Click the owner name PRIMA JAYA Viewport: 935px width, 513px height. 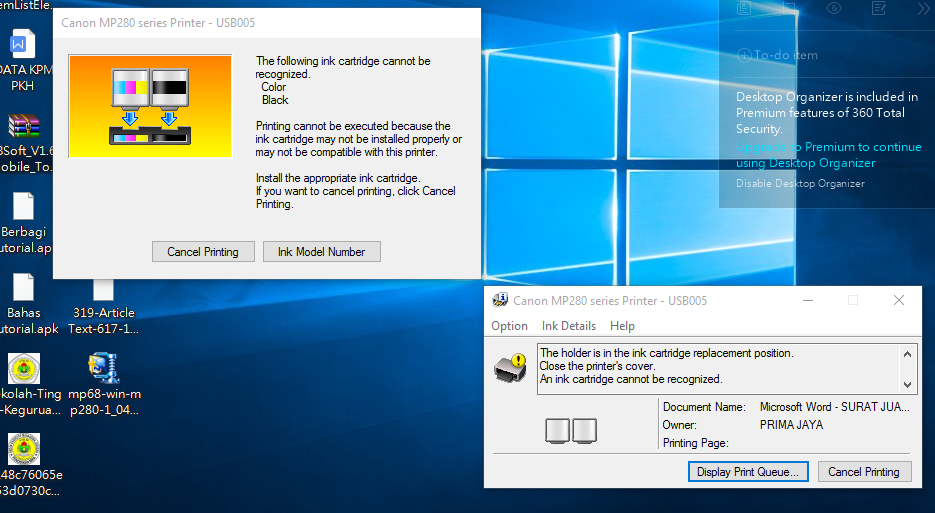point(791,425)
